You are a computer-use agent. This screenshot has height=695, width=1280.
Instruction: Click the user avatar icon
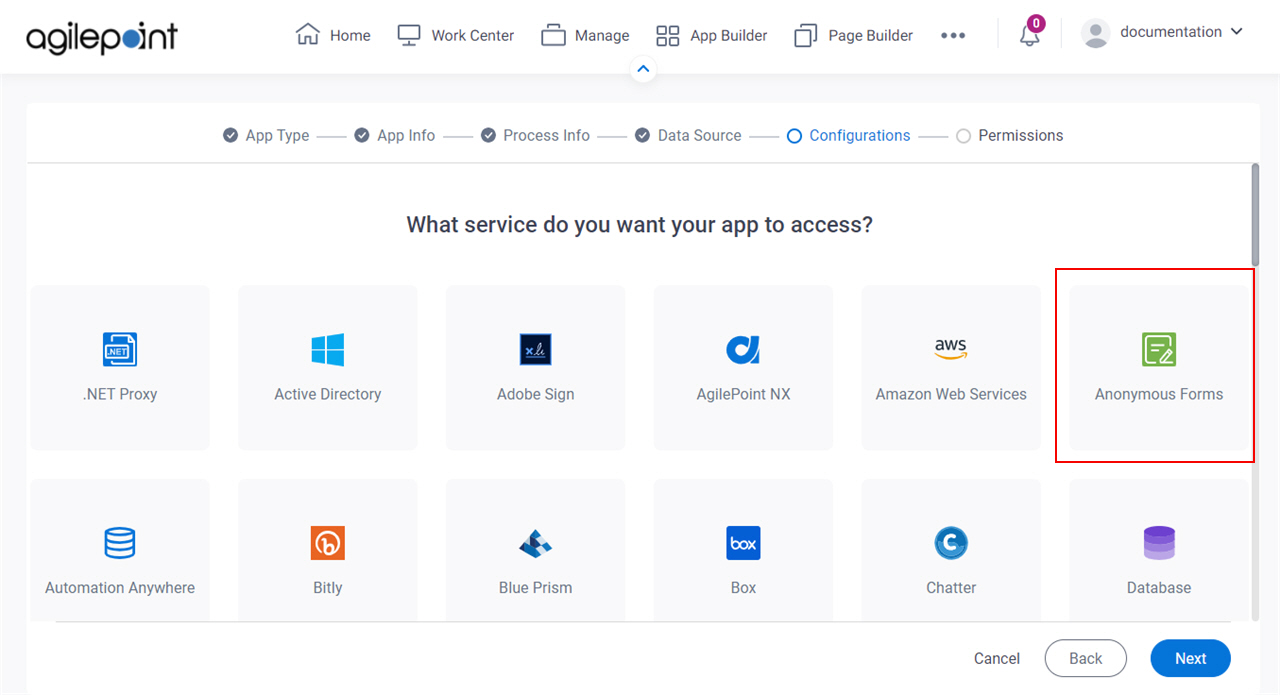(x=1096, y=33)
